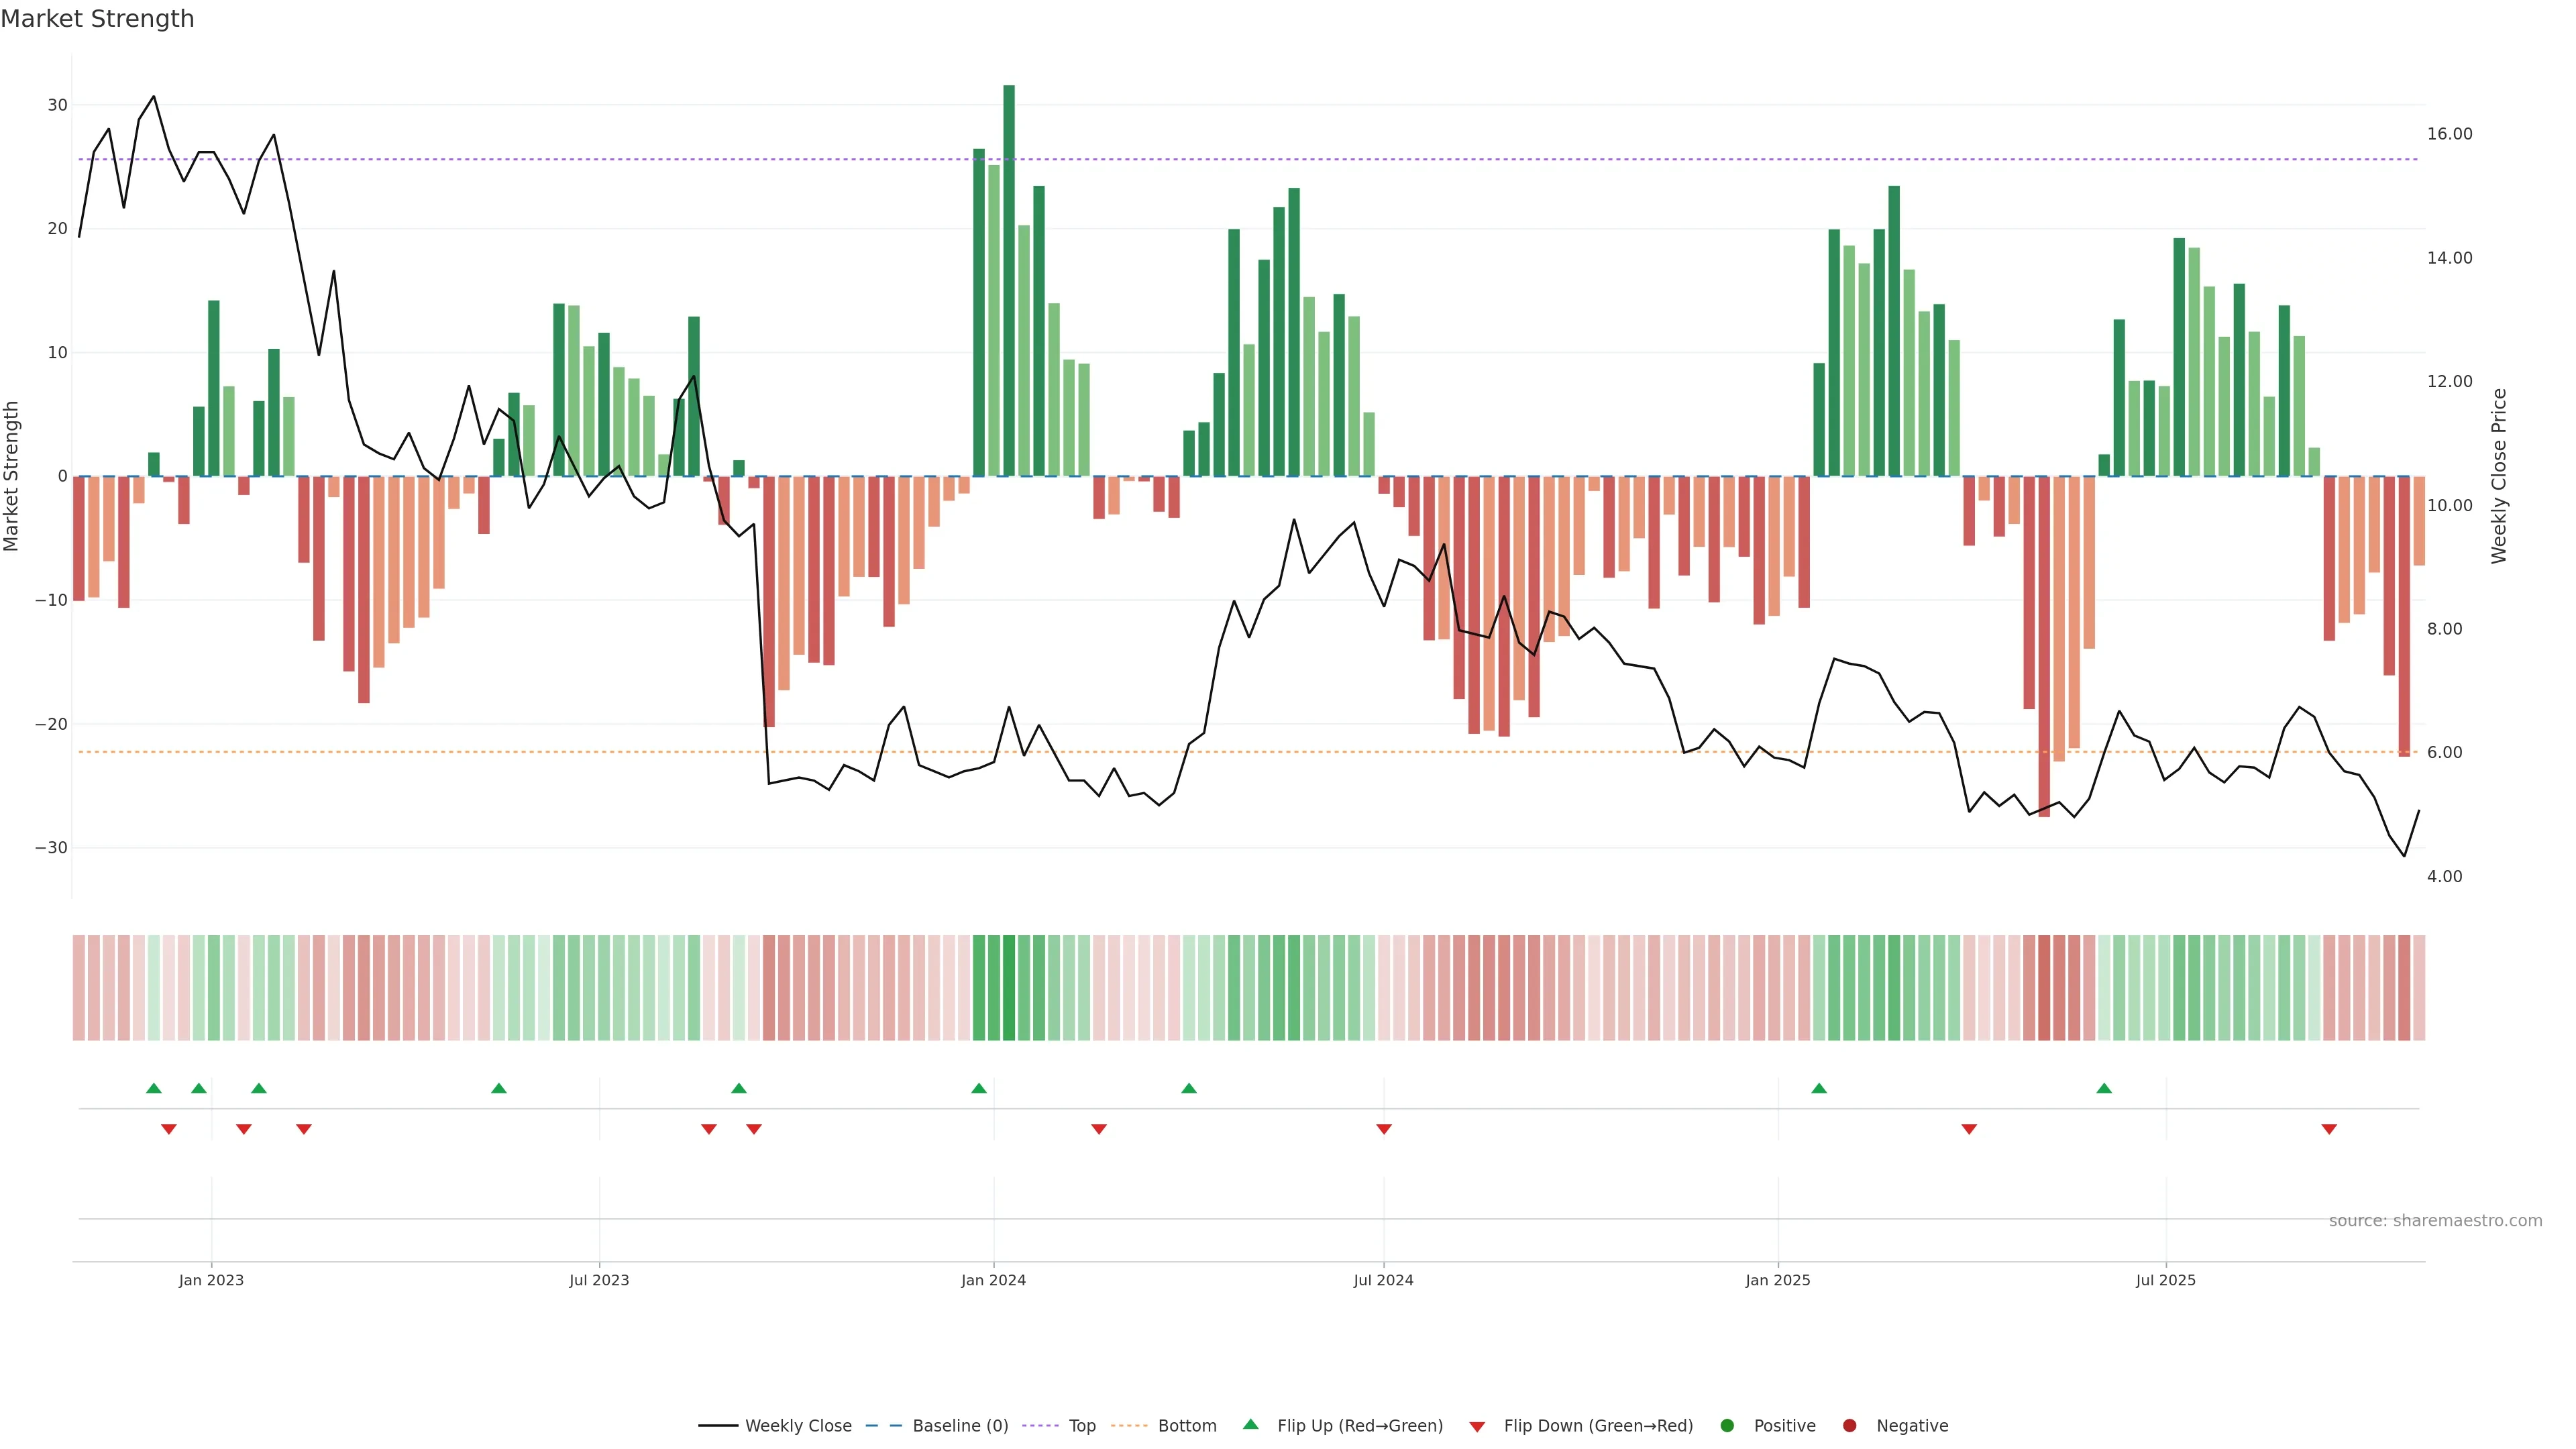Viewport: 2576px width, 1449px height.
Task: Click the Jan 2025 x-axis label
Action: [1778, 1280]
